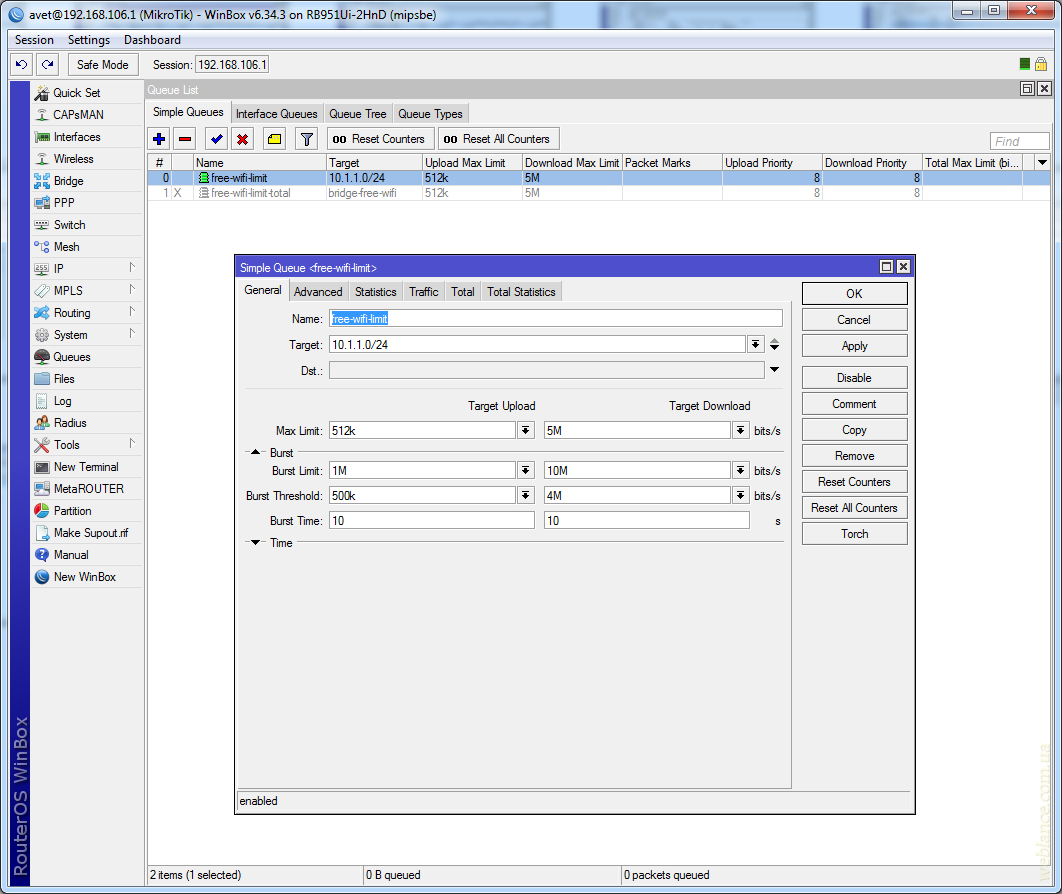Viewport: 1062px width, 894px height.
Task: Toggle the Safe Mode button
Action: [102, 64]
